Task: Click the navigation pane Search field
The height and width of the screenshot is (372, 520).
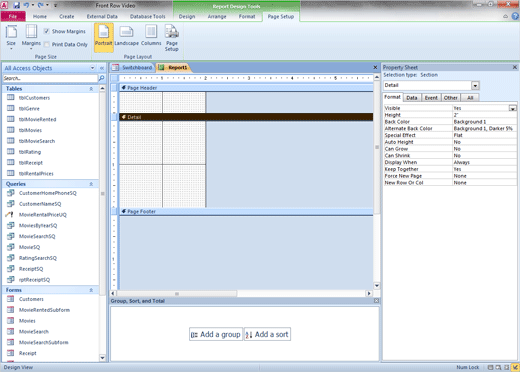Action: click(x=50, y=78)
